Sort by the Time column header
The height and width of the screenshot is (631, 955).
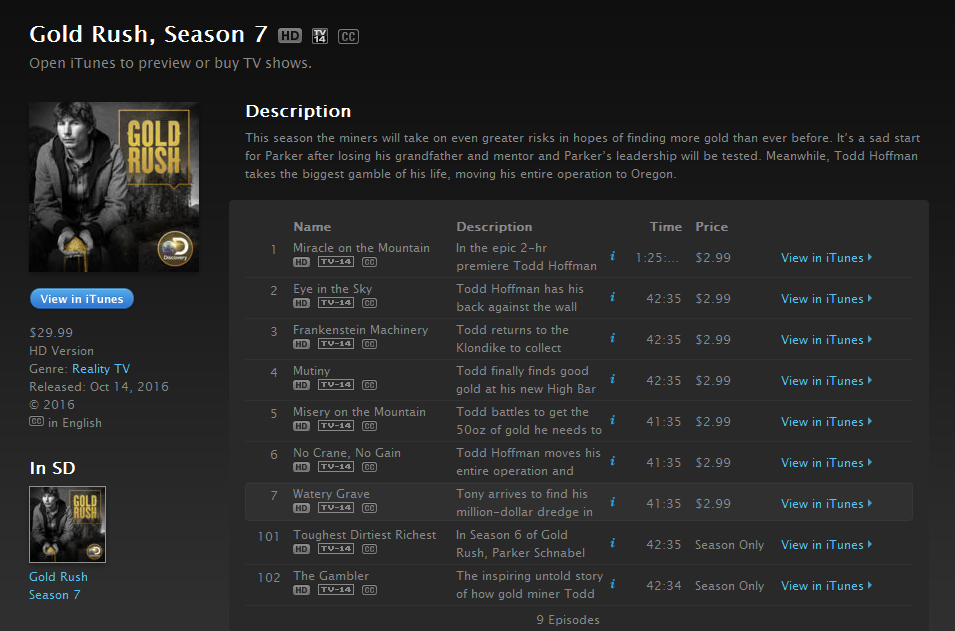(666, 227)
